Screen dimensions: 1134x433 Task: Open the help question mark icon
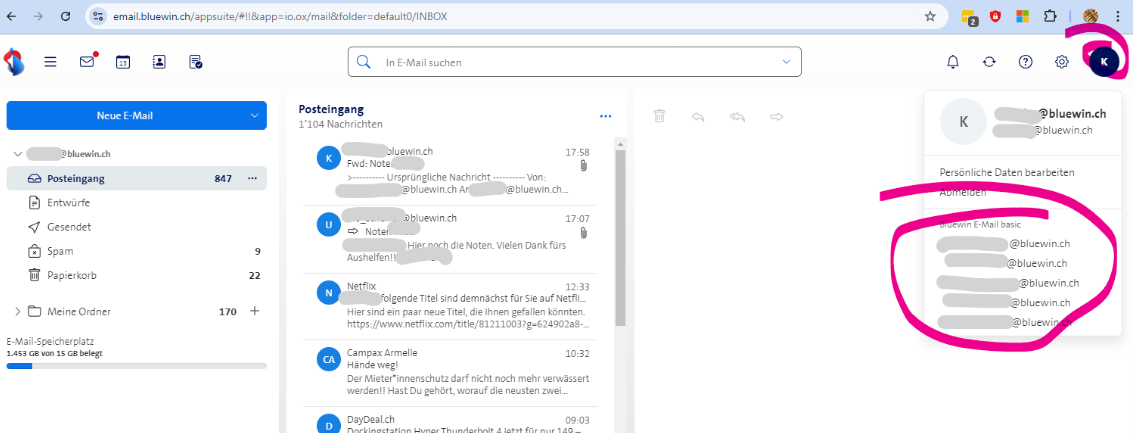pos(1026,62)
